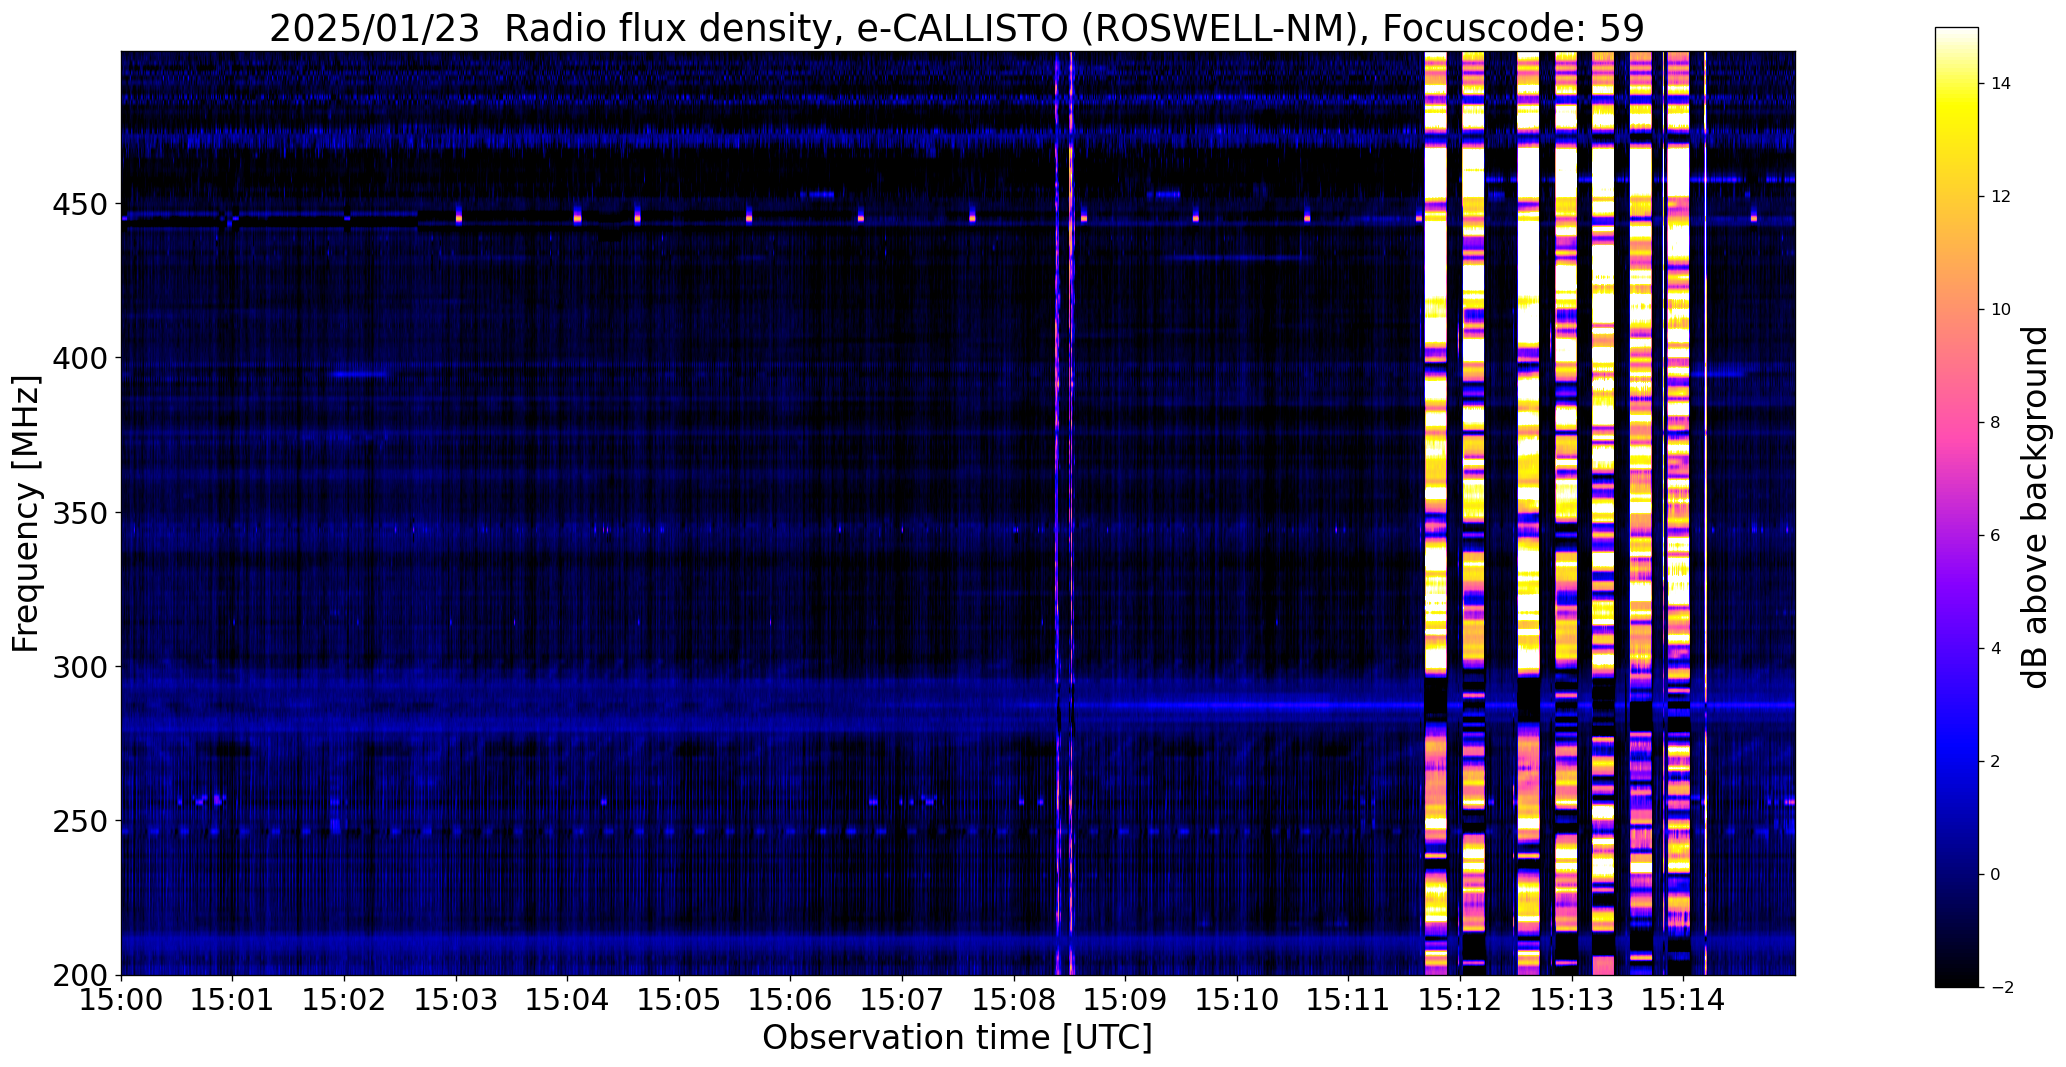Click the 15:03 time tick label
The width and height of the screenshot is (2066, 1067).
coord(457,998)
